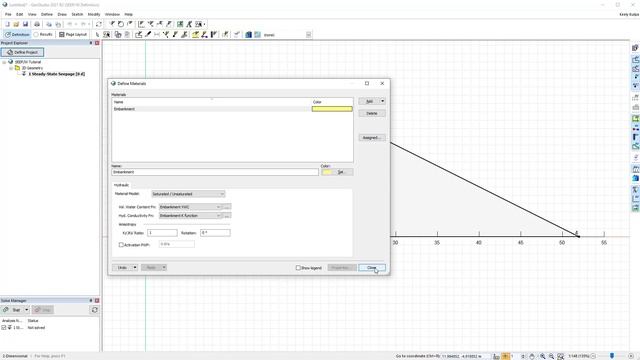Open the Window menu
The width and height of the screenshot is (640, 360).
coord(112,14)
